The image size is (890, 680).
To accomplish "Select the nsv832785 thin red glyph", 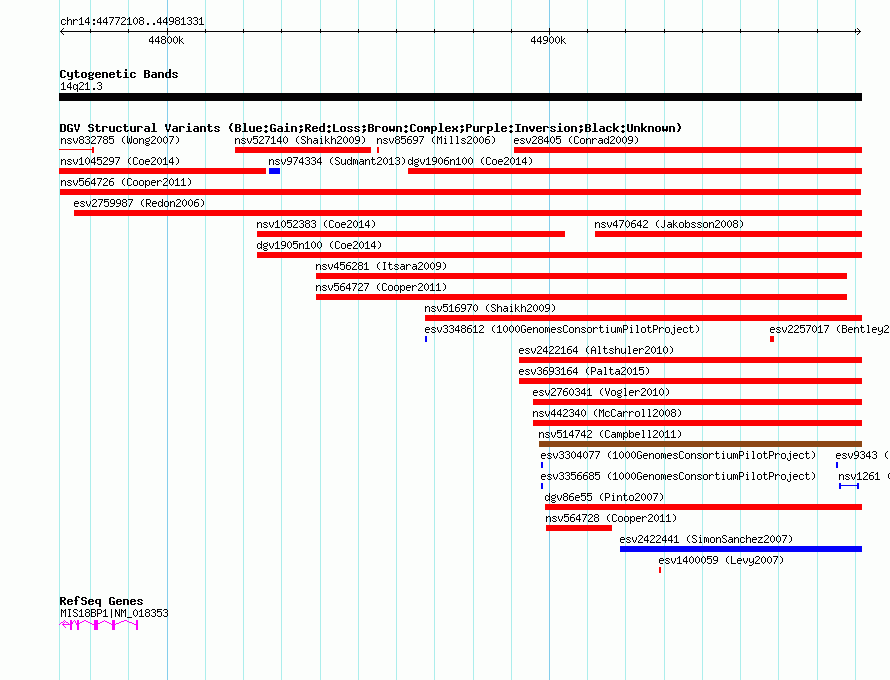I will (x=77, y=150).
